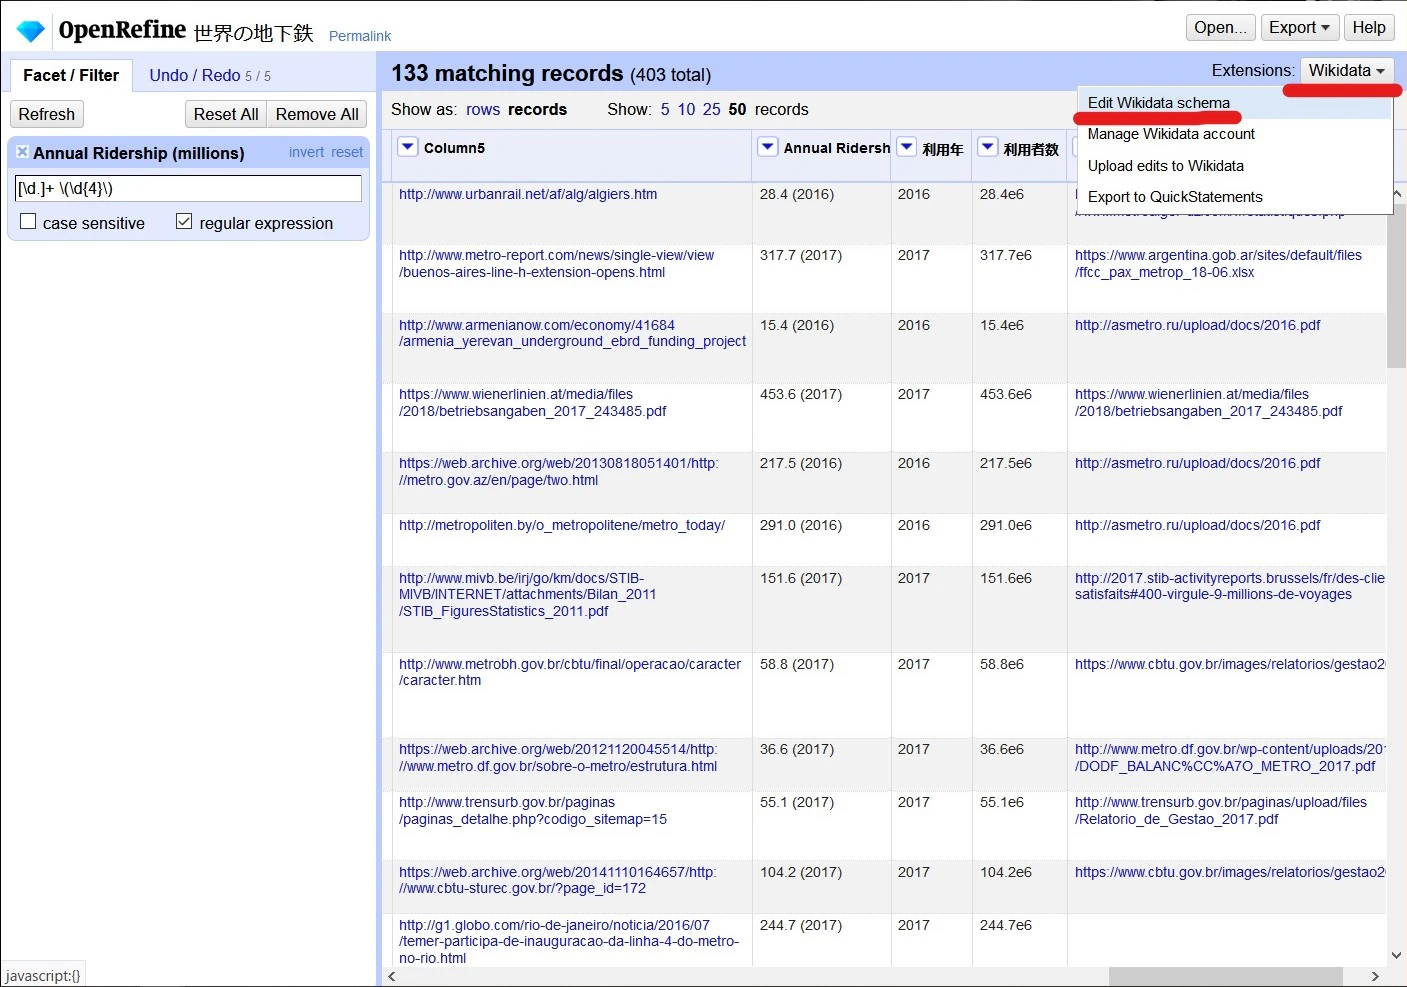
Task: Select the 244.7 (2017) ridership cell
Action: [801, 925]
